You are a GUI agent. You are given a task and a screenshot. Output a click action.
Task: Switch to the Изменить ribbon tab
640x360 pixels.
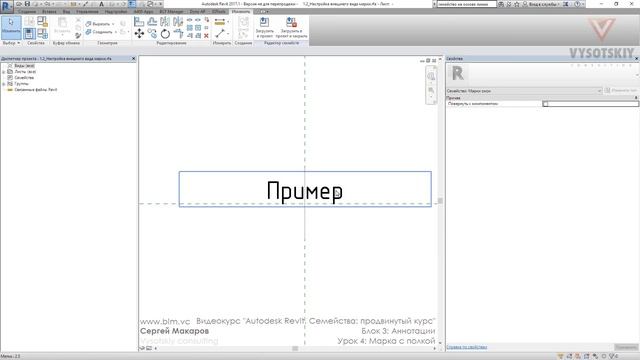click(240, 11)
